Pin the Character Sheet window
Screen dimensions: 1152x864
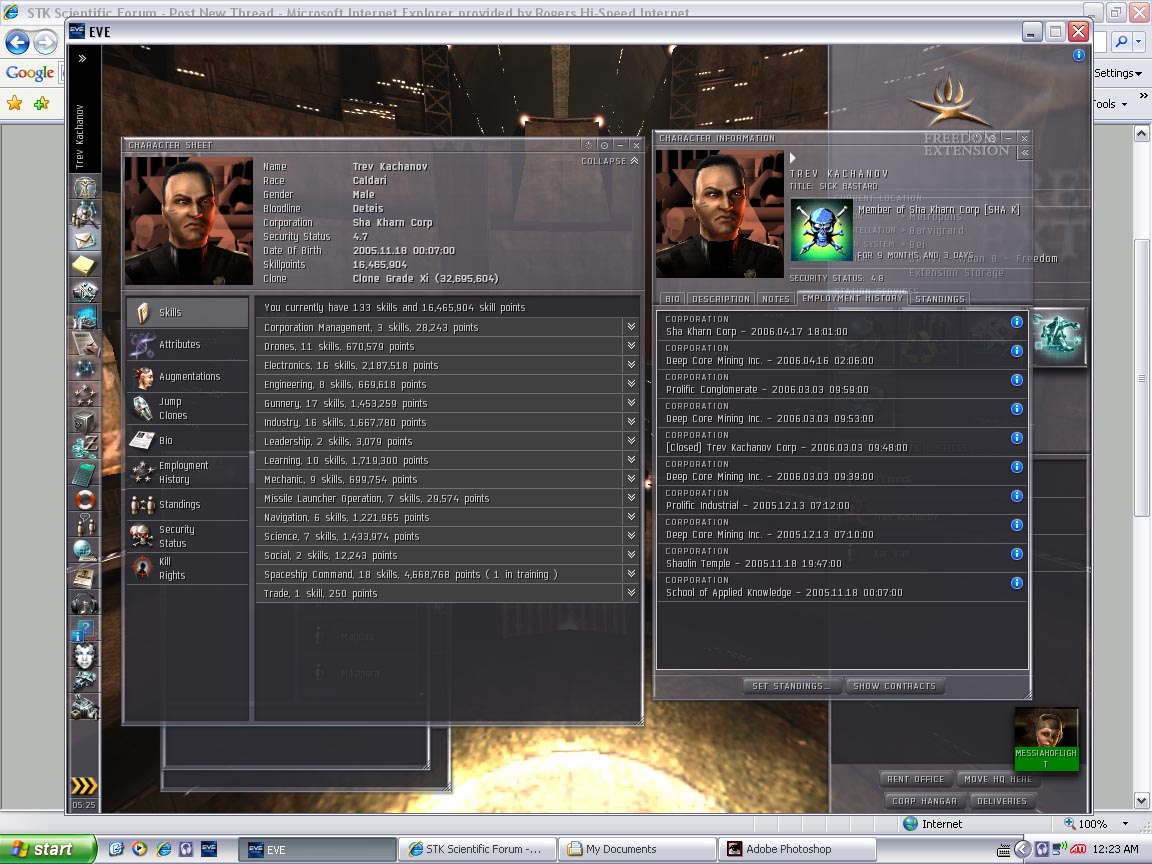(x=604, y=145)
